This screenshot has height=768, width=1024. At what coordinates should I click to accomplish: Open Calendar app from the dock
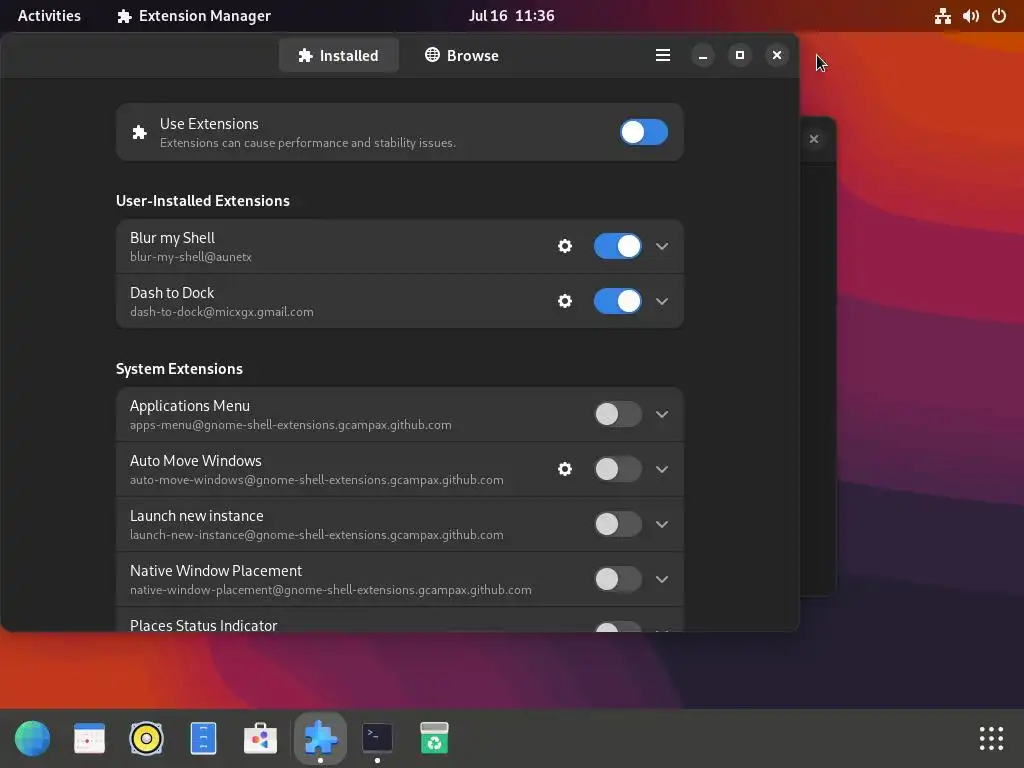(x=89, y=739)
